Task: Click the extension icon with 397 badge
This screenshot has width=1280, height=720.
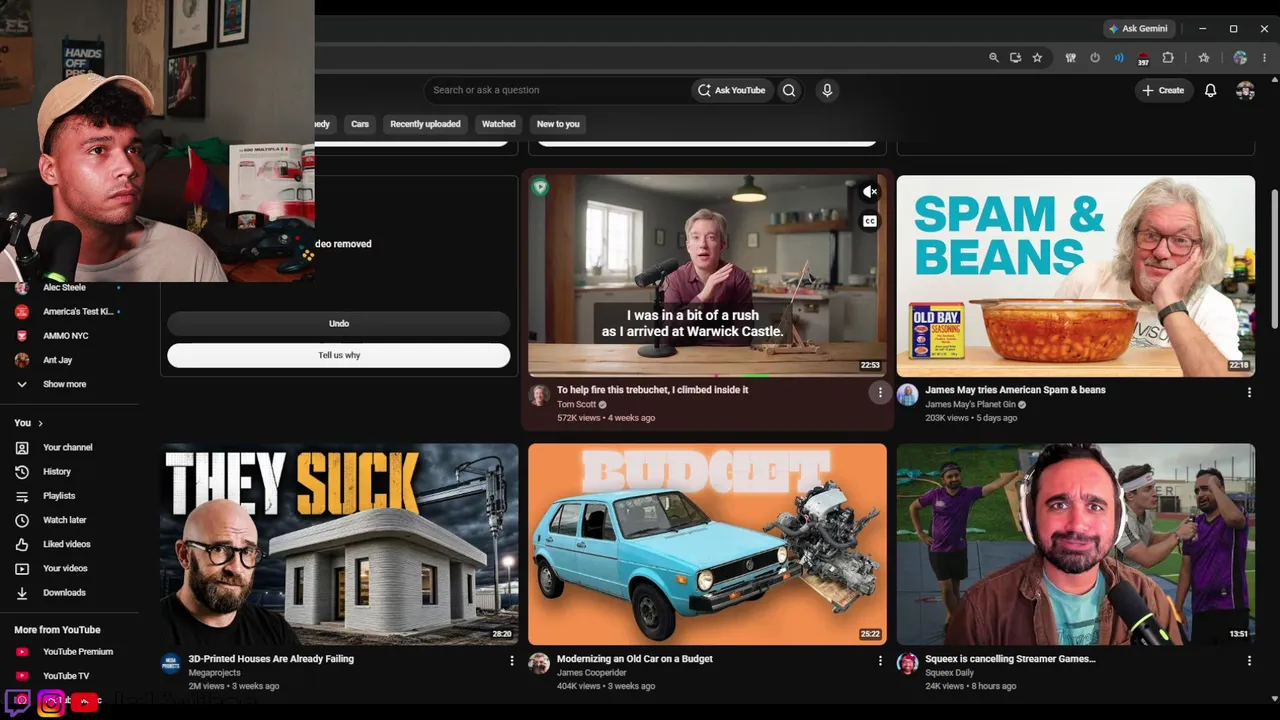Action: (x=1143, y=59)
